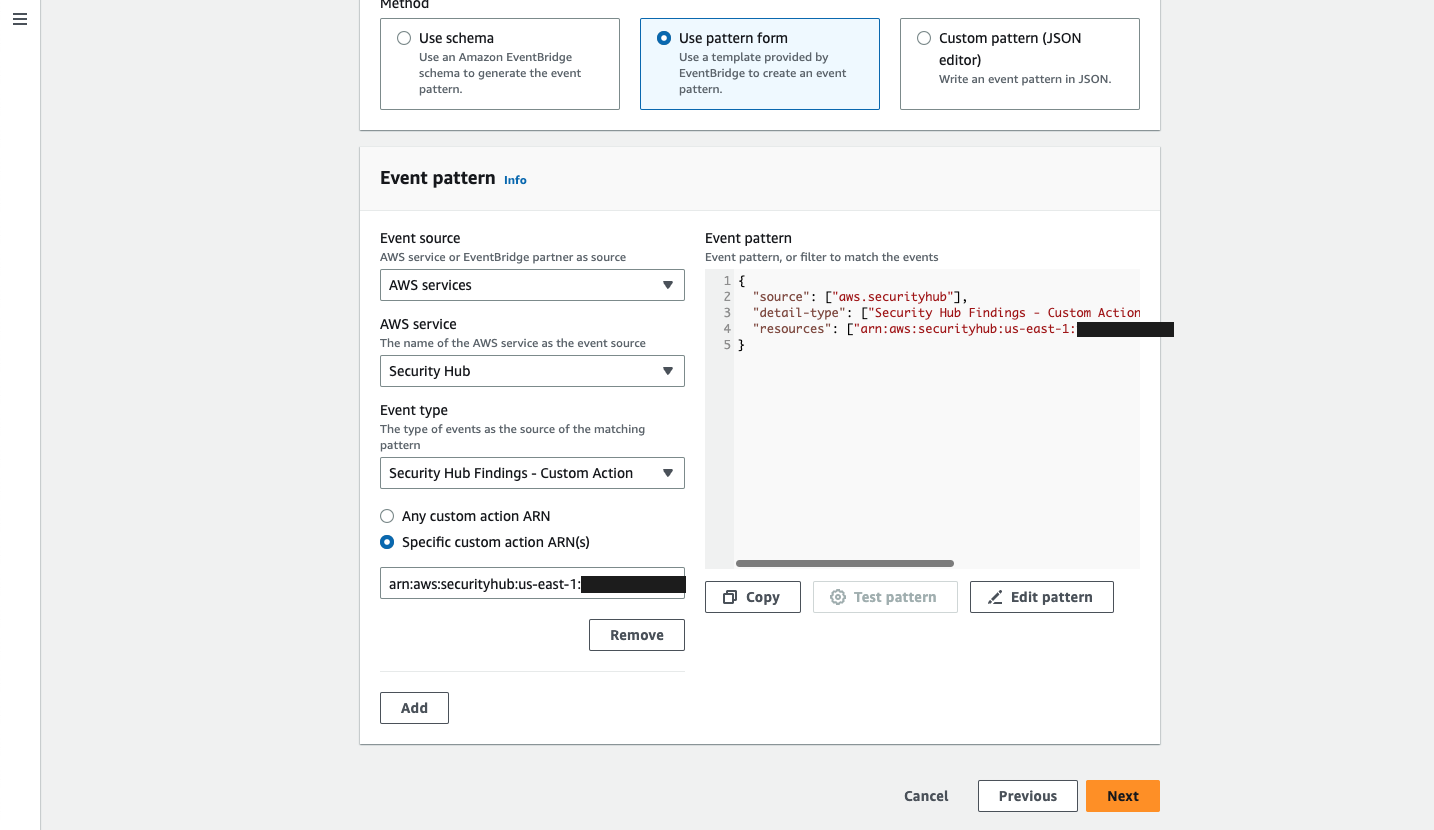1434x830 pixels.
Task: Select Specific custom action ARN(s)
Action: click(x=387, y=542)
